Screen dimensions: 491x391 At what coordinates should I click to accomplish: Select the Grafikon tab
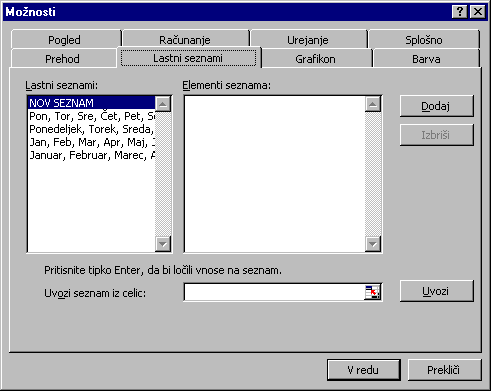tap(315, 59)
